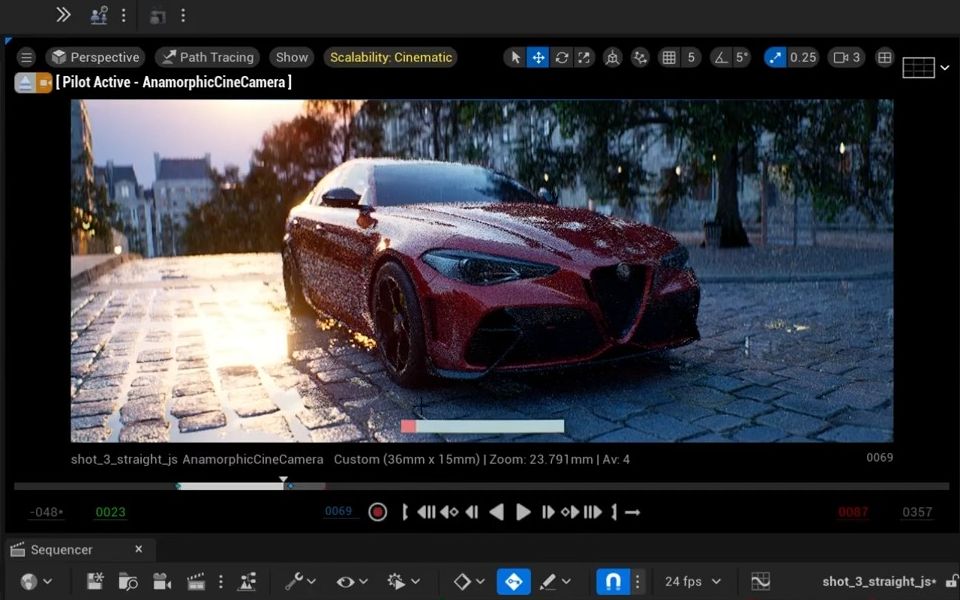The image size is (960, 600).
Task: Click the Scalability: Cinematic button
Action: (390, 57)
